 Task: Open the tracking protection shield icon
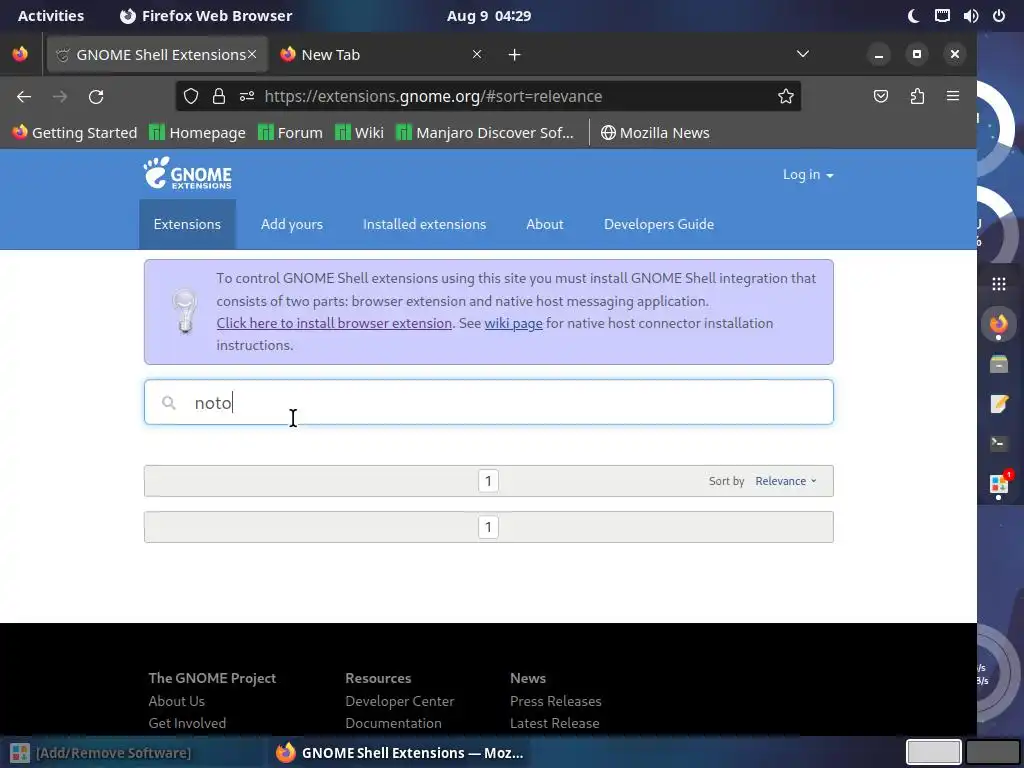tap(191, 97)
